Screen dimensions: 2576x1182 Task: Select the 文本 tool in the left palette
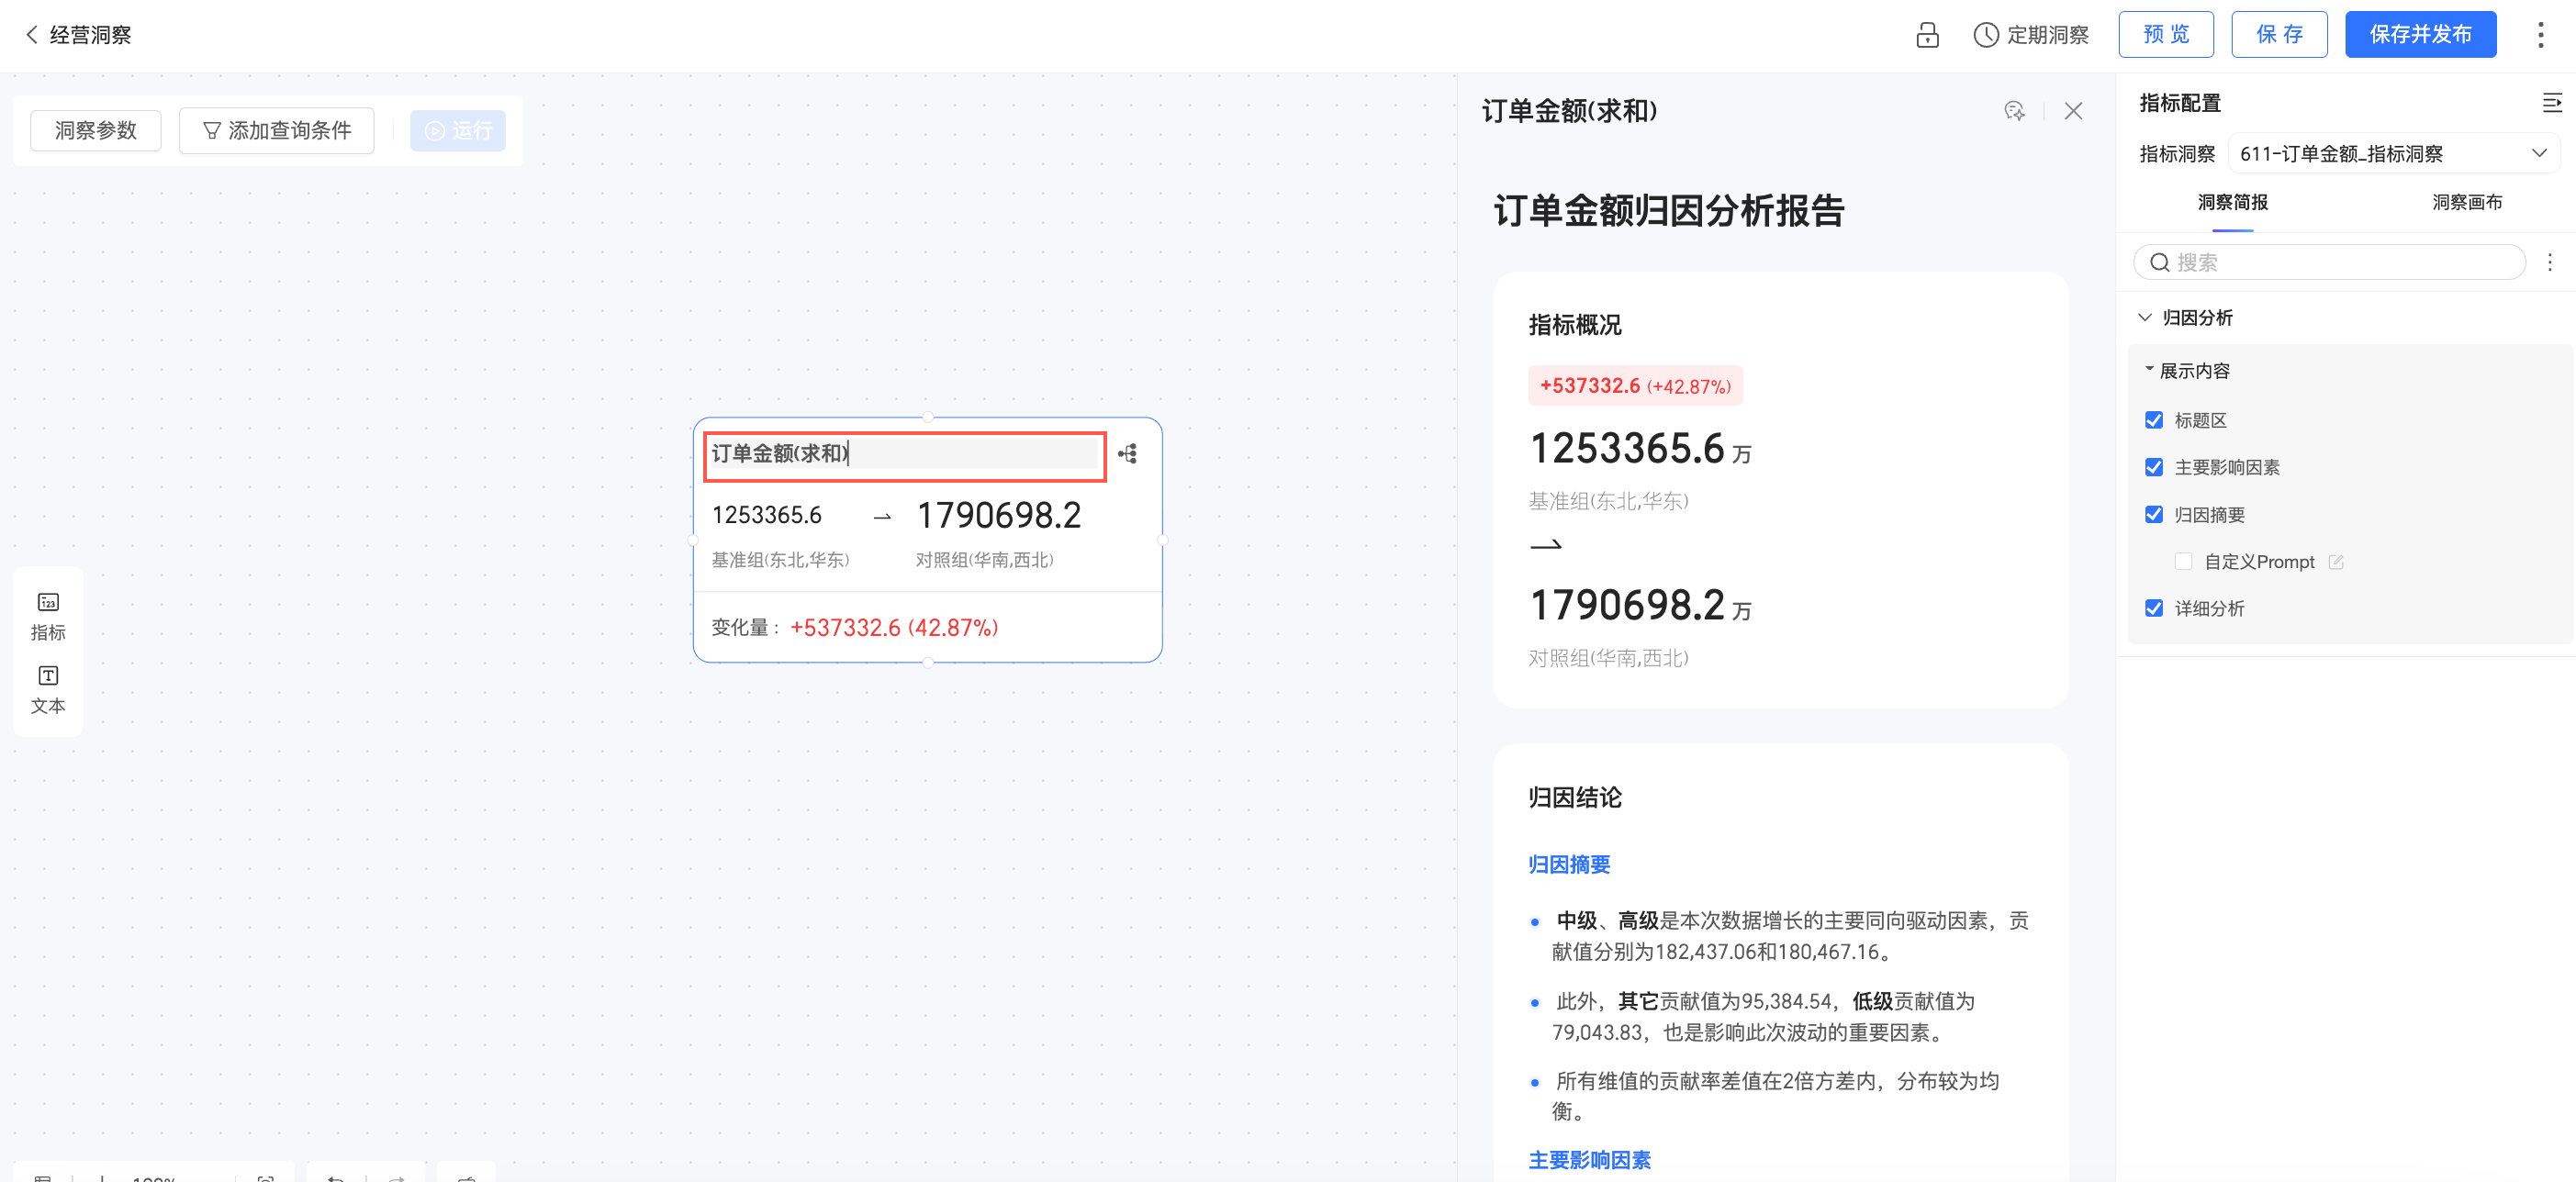coord(48,689)
